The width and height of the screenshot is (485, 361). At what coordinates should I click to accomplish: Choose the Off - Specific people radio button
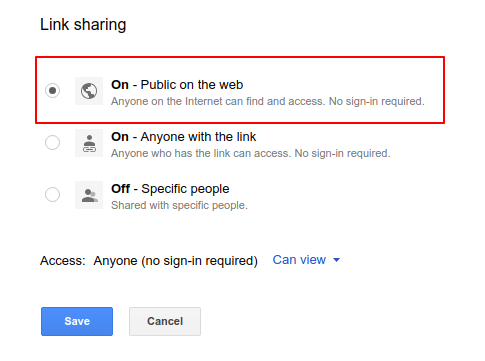click(52, 194)
